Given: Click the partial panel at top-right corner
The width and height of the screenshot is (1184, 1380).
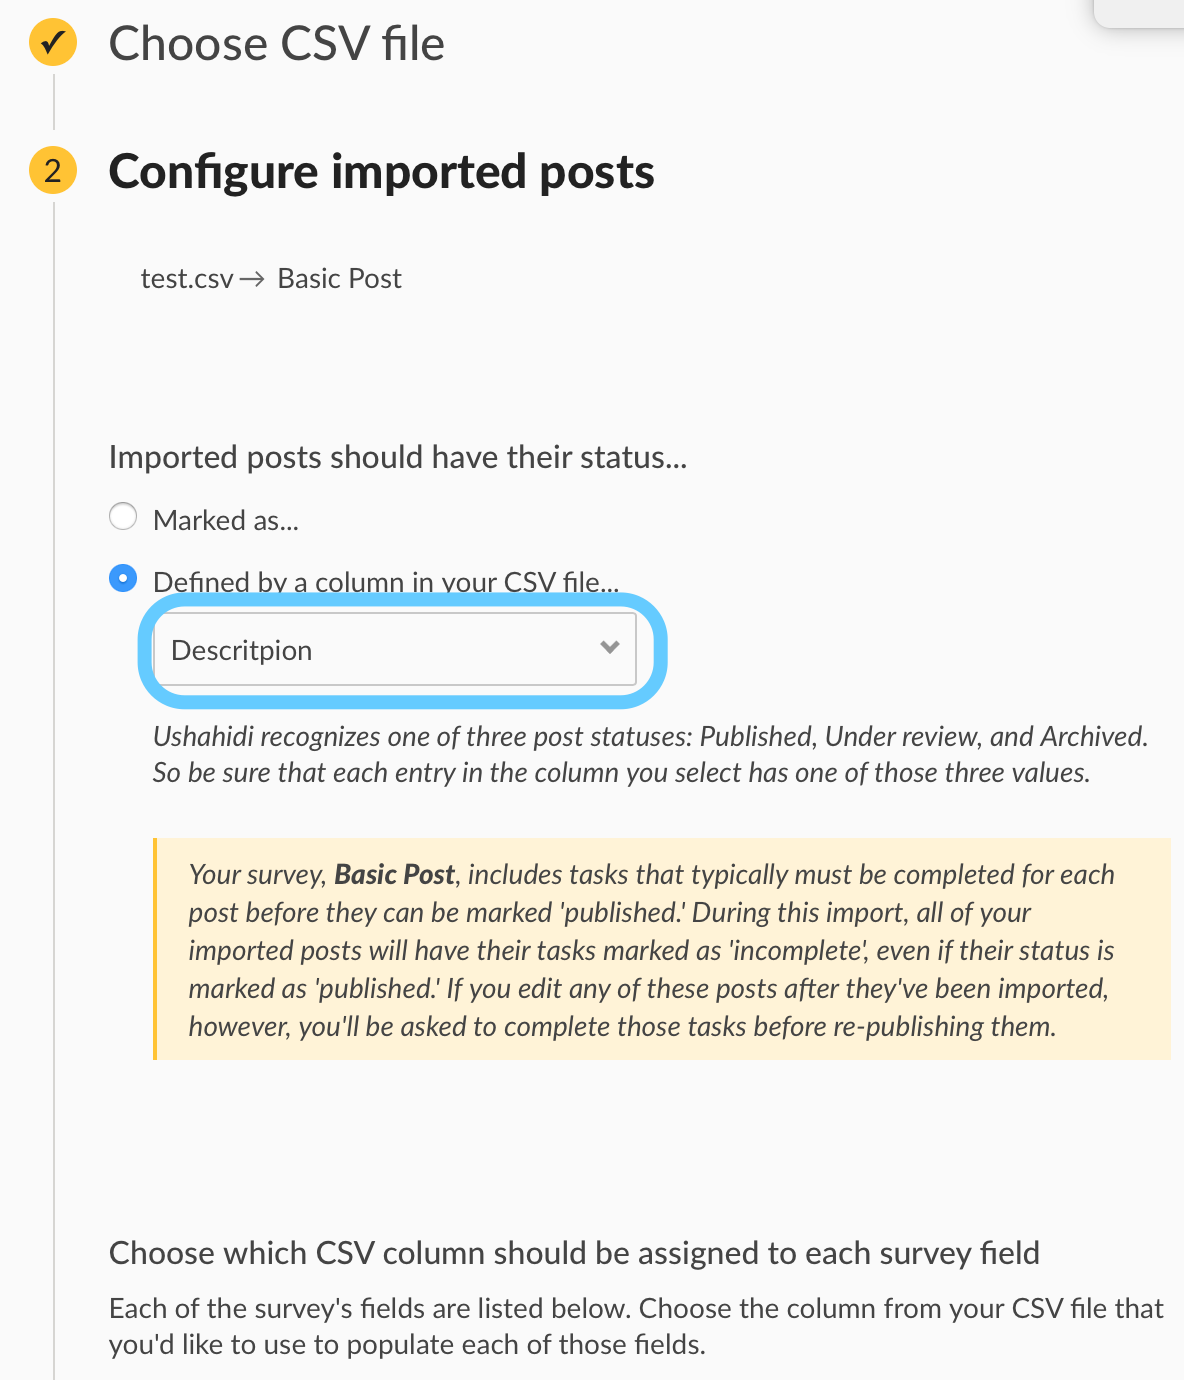Looking at the screenshot, I should [1139, 13].
